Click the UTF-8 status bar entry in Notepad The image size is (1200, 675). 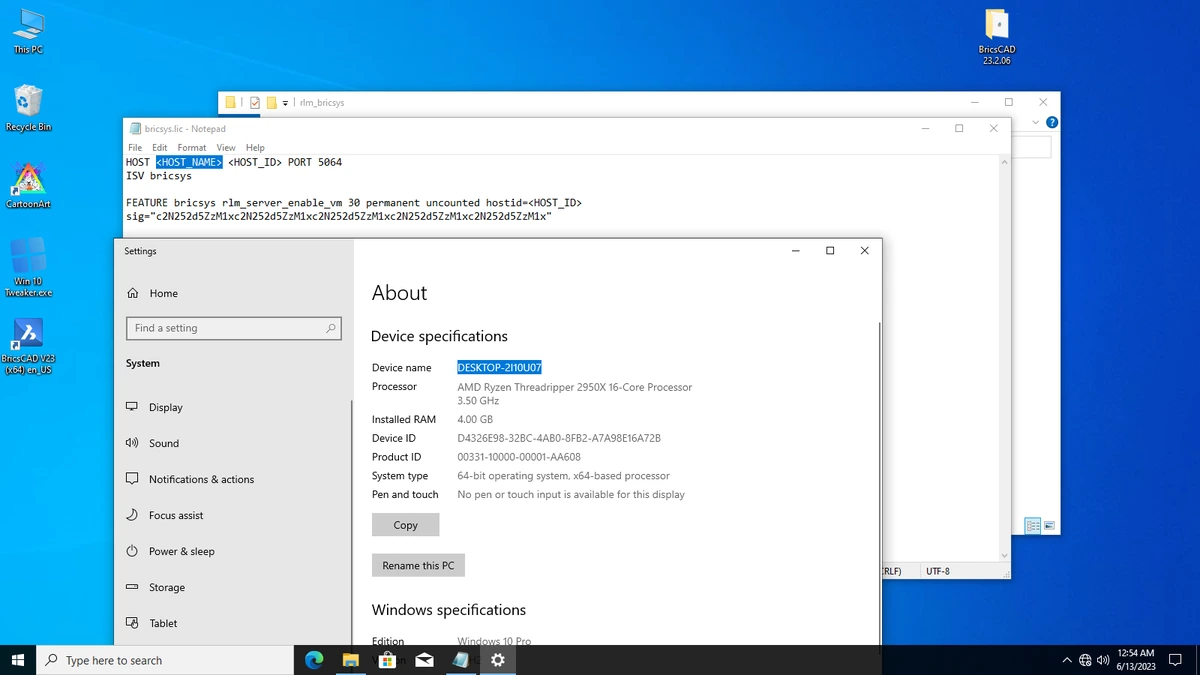pyautogui.click(x=938, y=571)
